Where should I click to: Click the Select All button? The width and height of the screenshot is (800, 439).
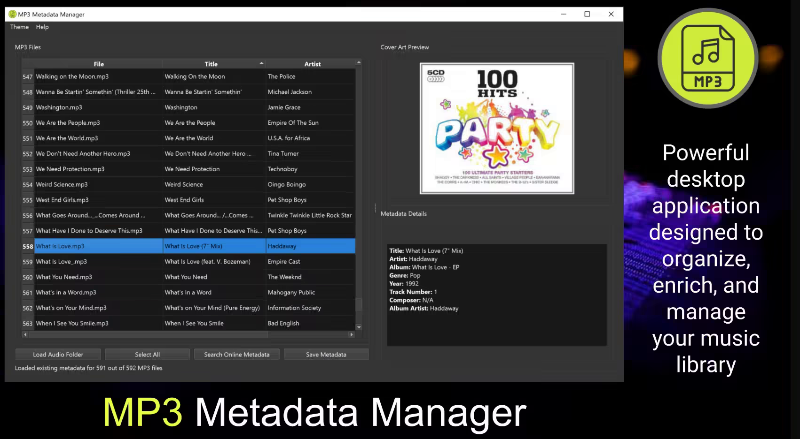[147, 354]
